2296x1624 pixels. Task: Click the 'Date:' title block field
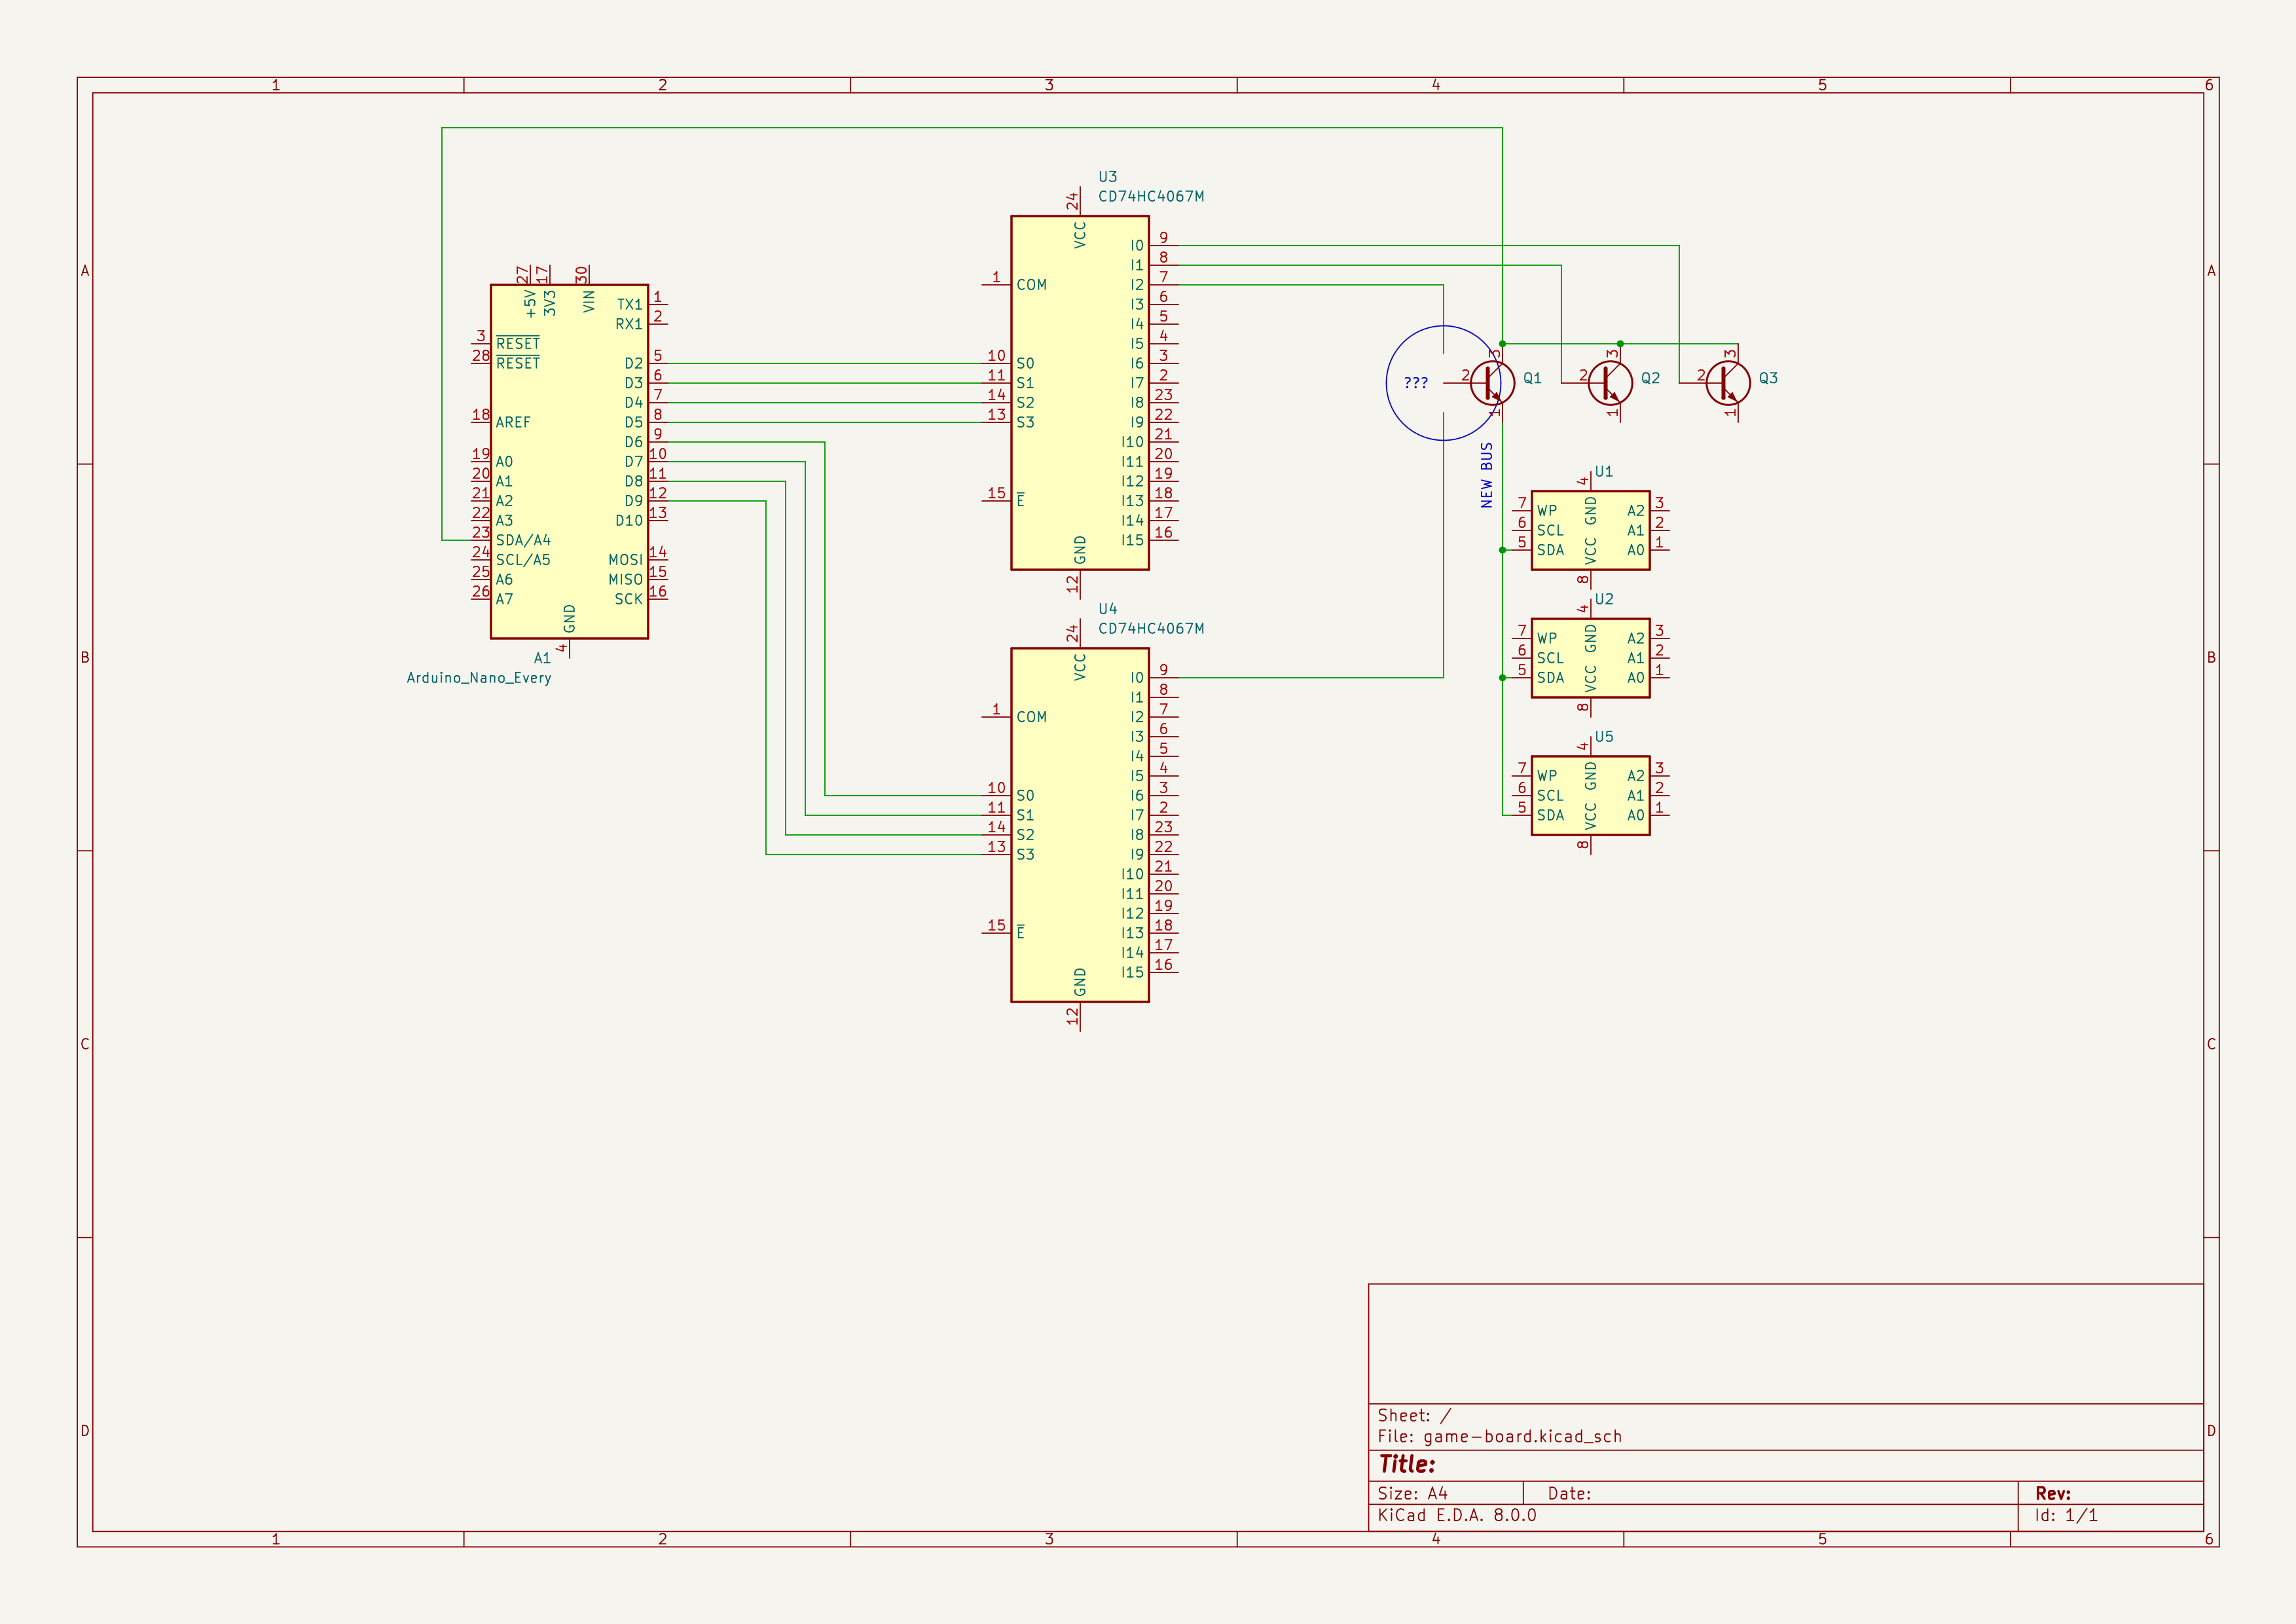pyautogui.click(x=1569, y=1493)
